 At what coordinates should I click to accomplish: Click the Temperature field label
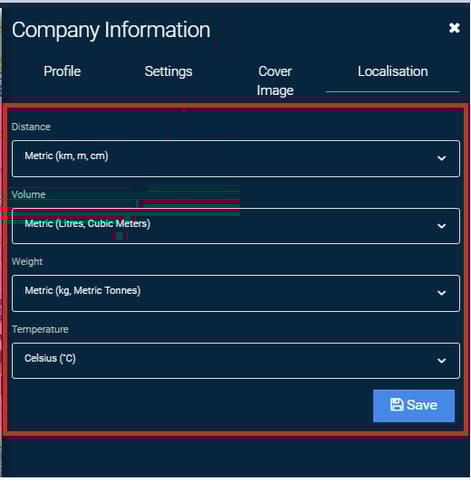(x=40, y=329)
